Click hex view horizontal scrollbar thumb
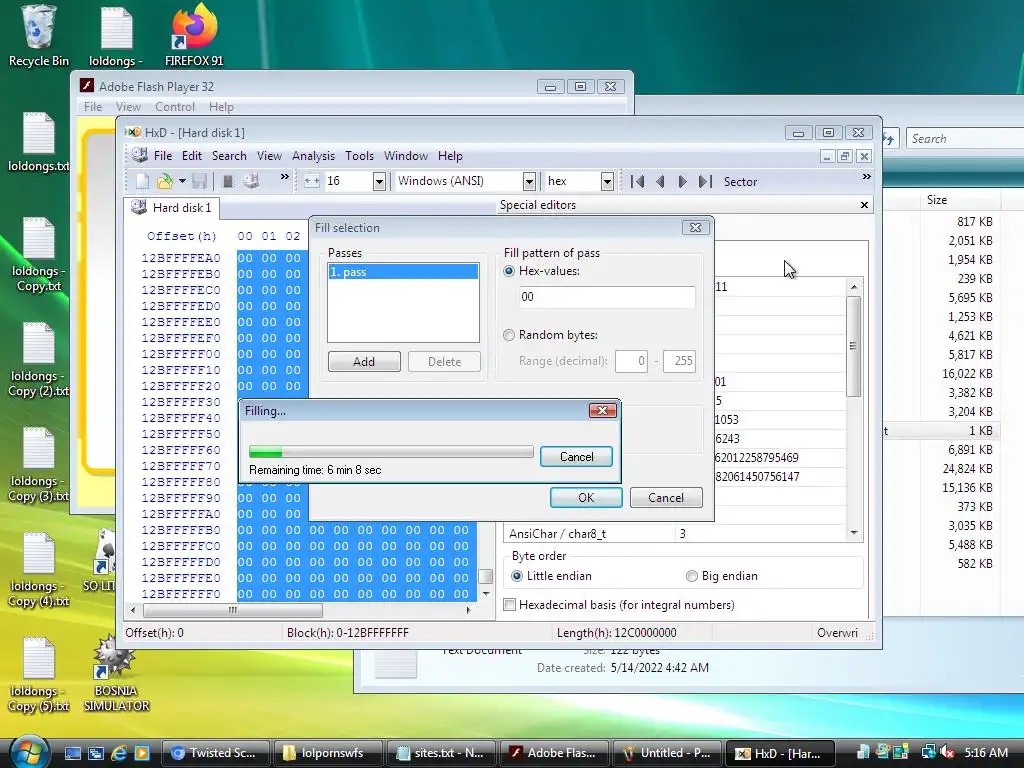This screenshot has width=1024, height=768. 232,610
